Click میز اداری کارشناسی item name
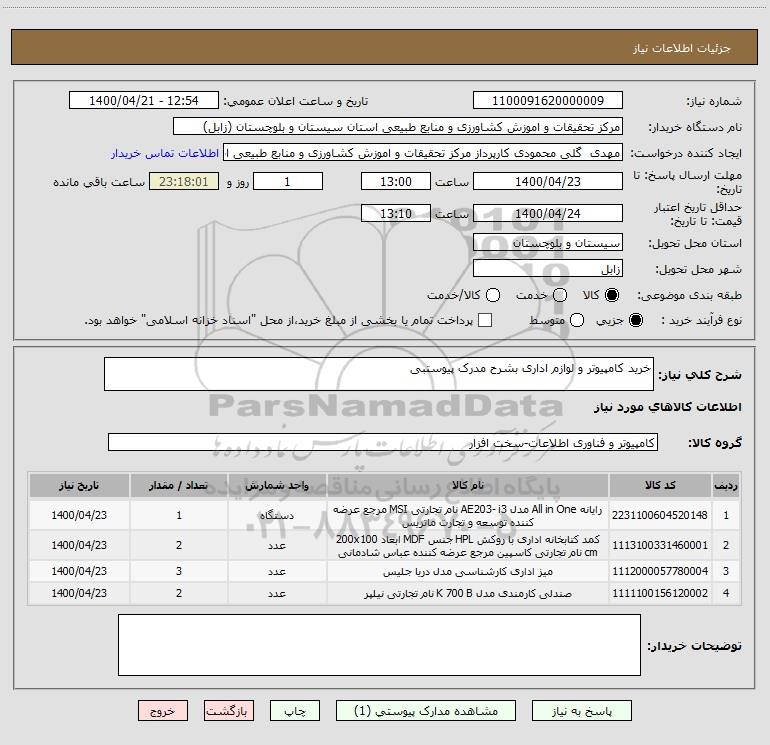 tap(468, 571)
